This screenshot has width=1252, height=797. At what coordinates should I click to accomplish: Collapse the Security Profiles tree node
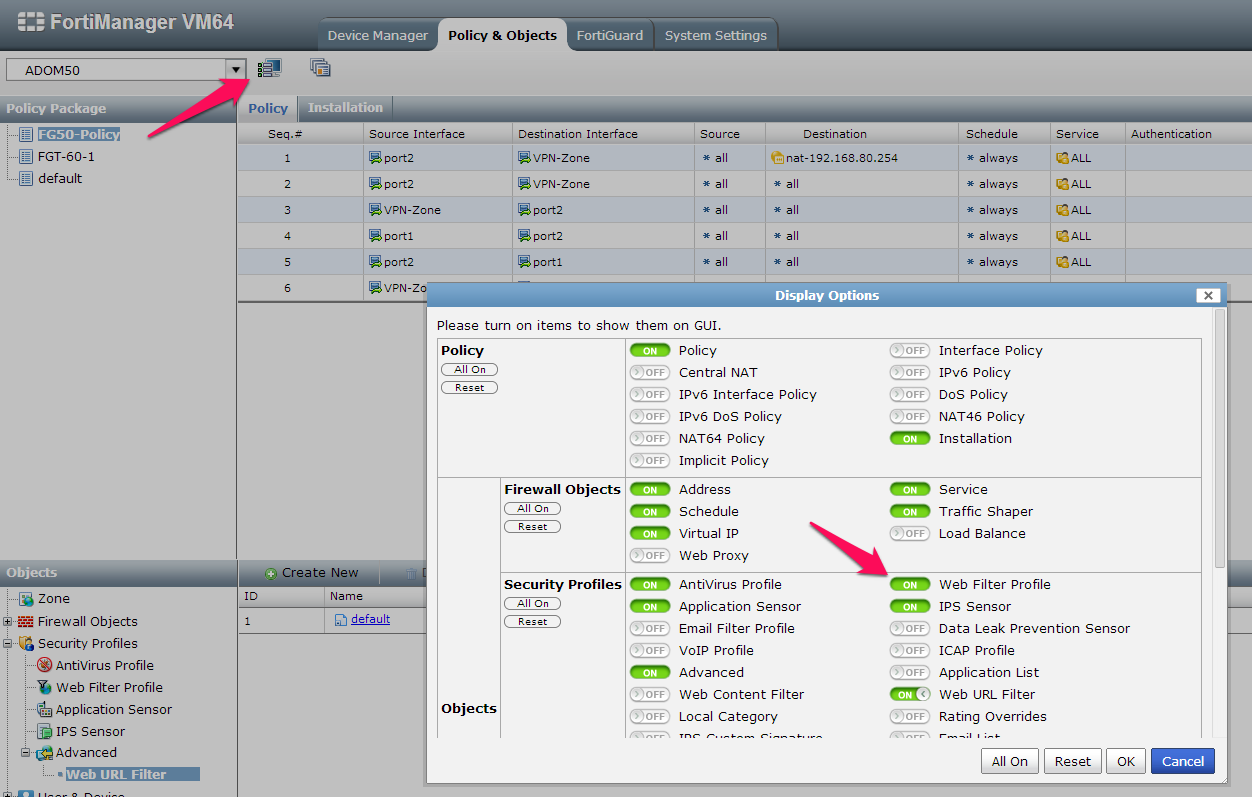click(8, 644)
